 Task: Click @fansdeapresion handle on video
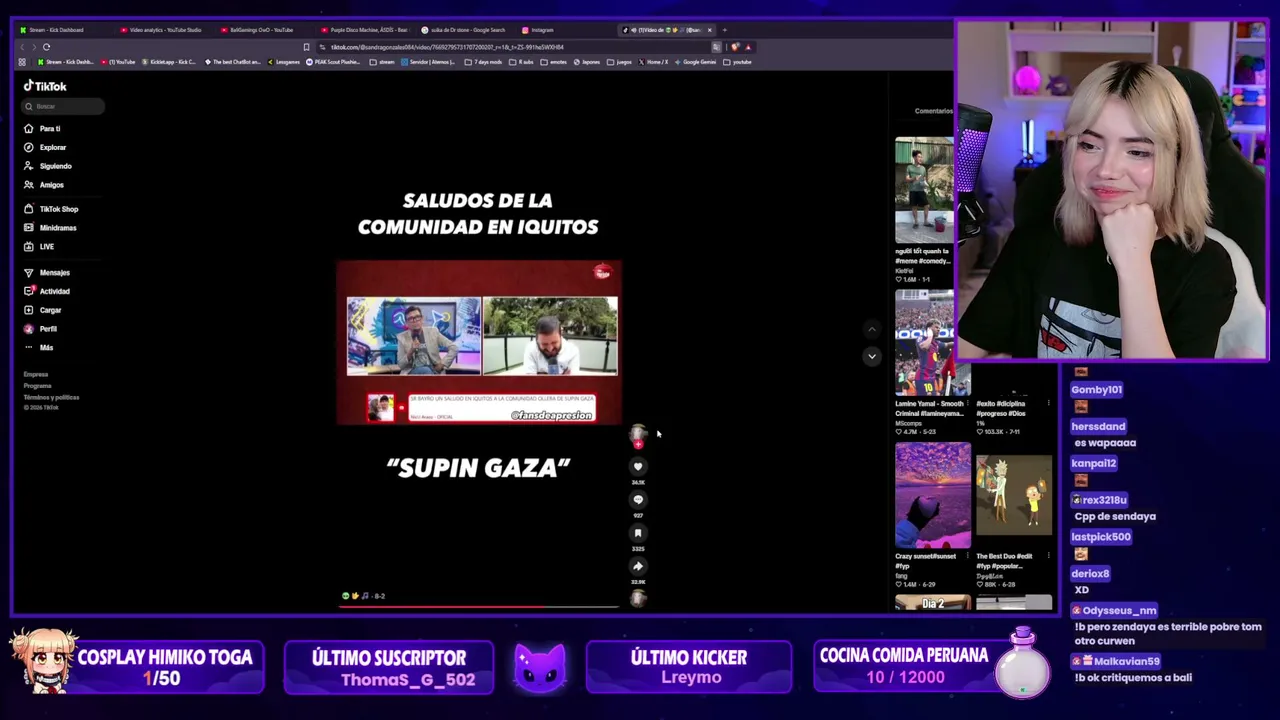point(551,415)
